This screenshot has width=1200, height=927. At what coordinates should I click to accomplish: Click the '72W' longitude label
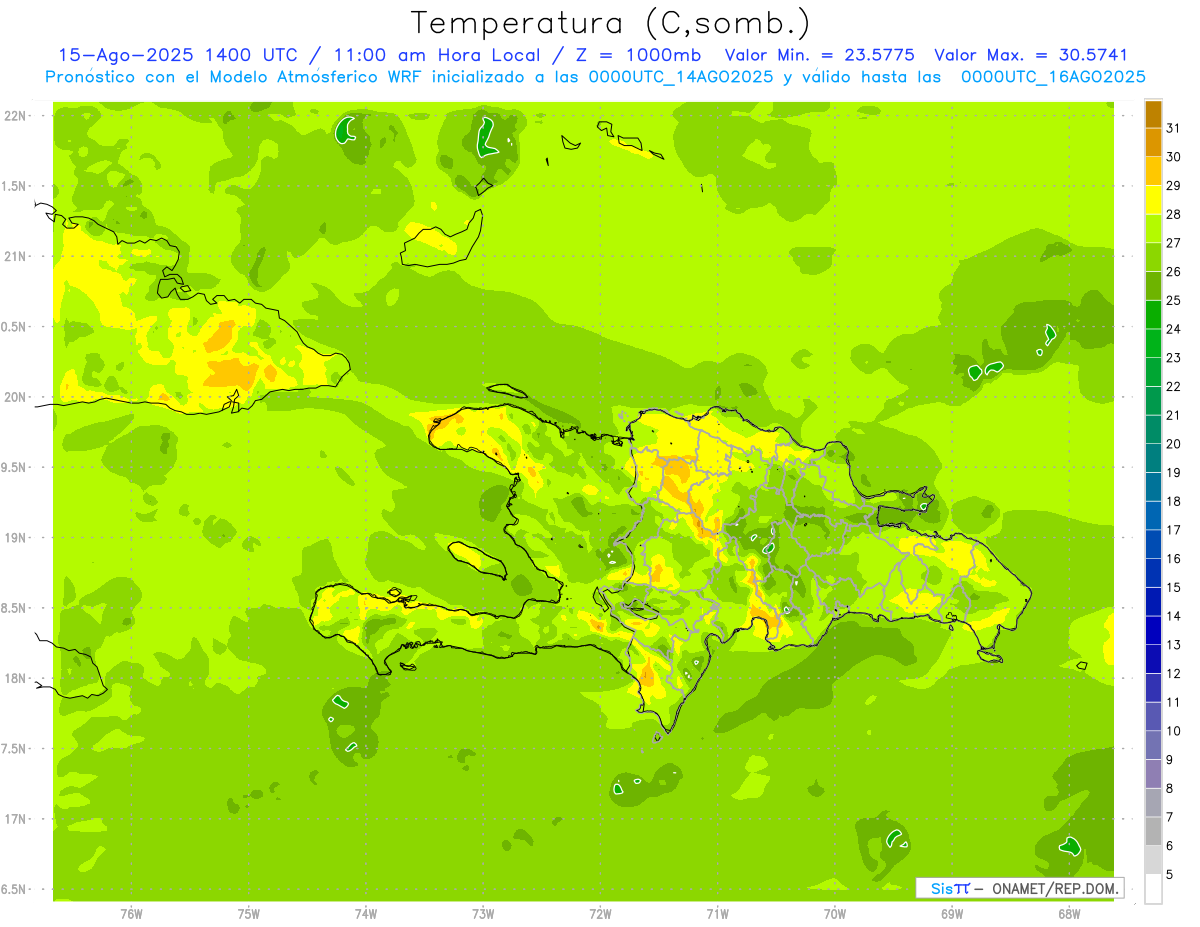pyautogui.click(x=600, y=914)
